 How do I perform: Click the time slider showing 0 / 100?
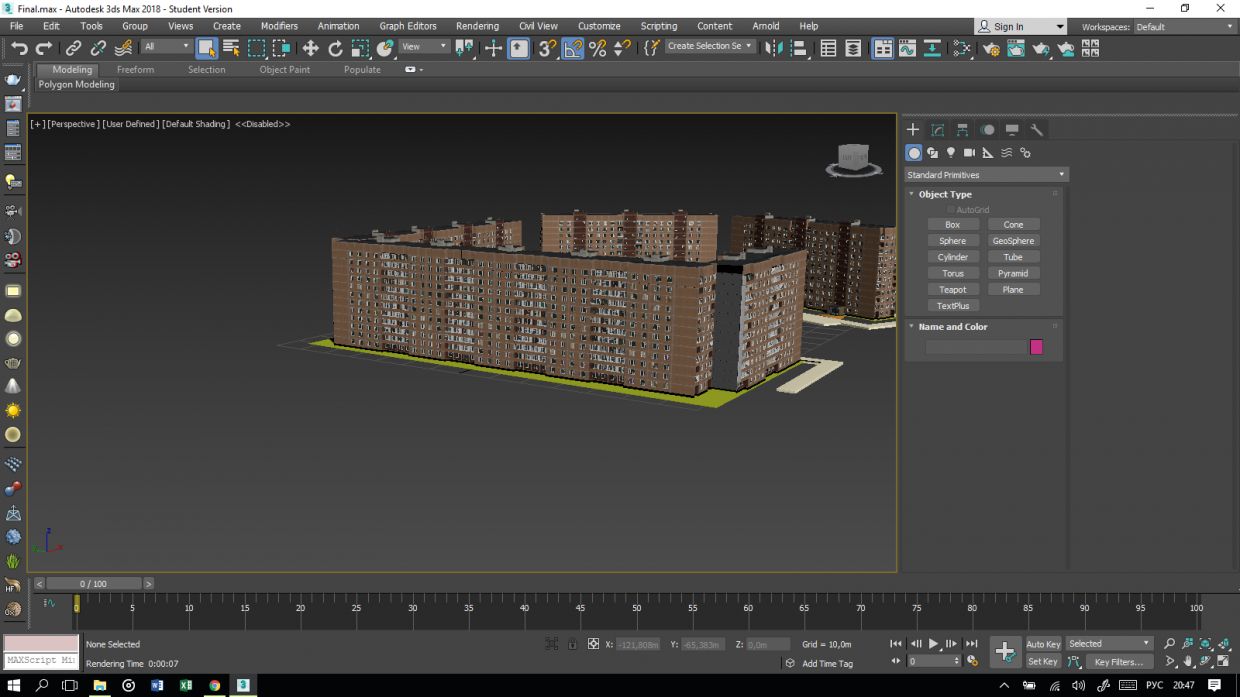click(x=93, y=584)
